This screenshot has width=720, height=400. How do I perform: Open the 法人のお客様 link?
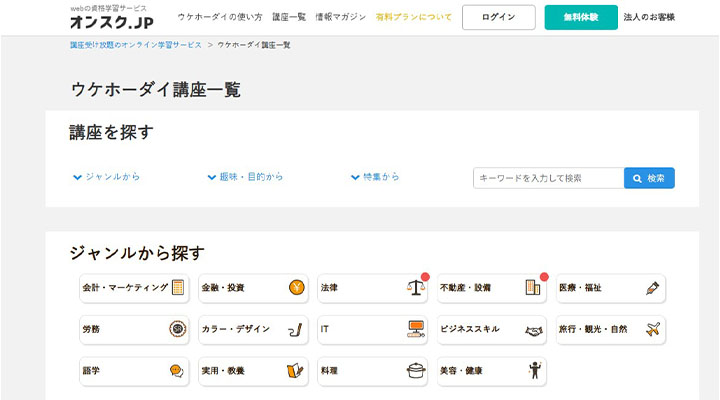(x=649, y=17)
